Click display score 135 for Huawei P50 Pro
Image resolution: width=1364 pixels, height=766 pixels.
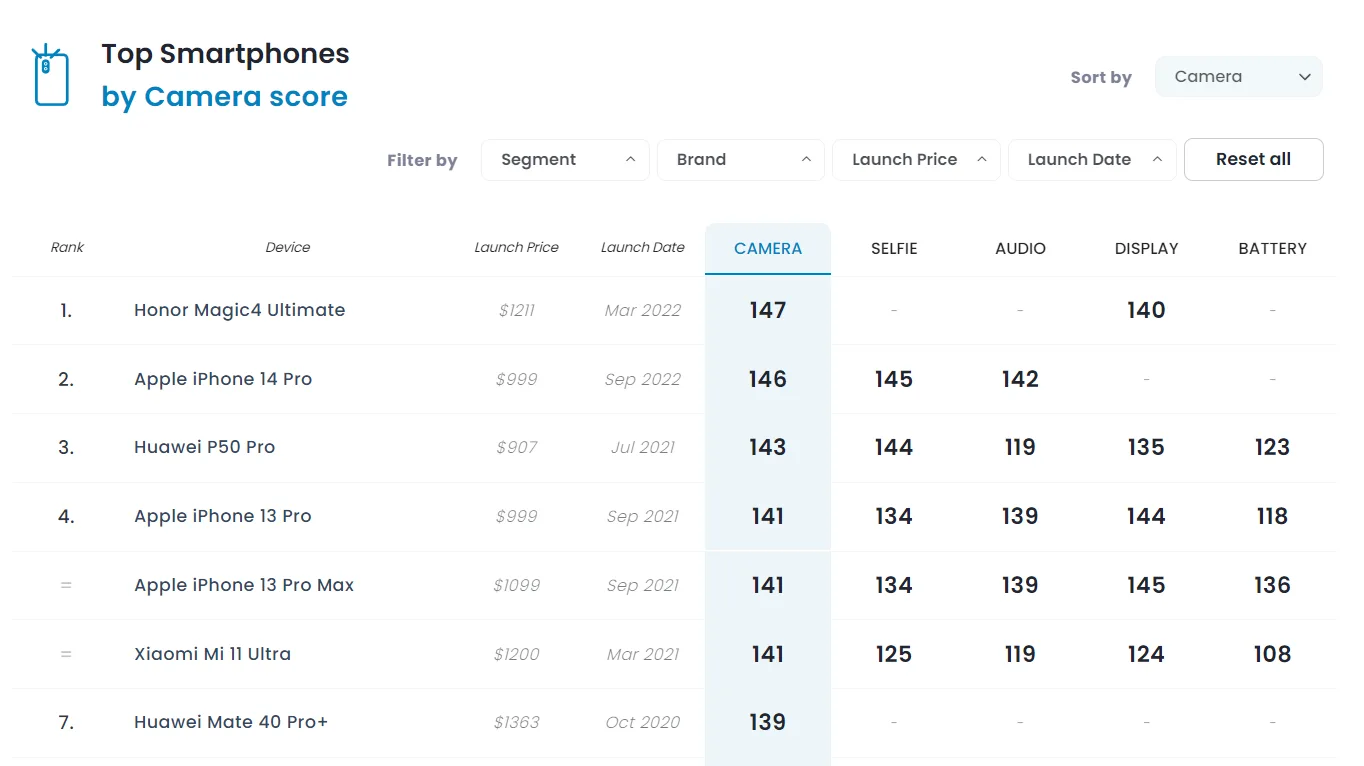click(1146, 447)
